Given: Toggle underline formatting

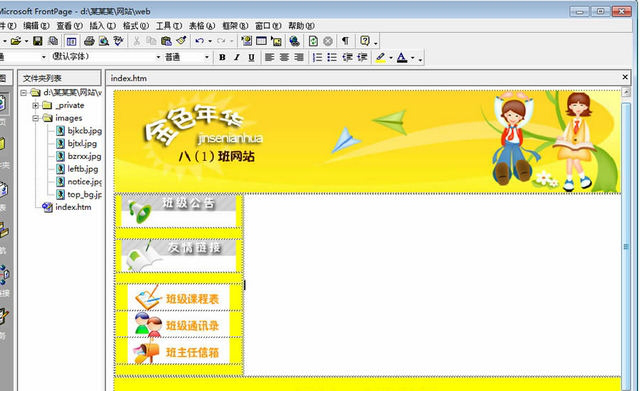Looking at the screenshot, I should (251, 58).
